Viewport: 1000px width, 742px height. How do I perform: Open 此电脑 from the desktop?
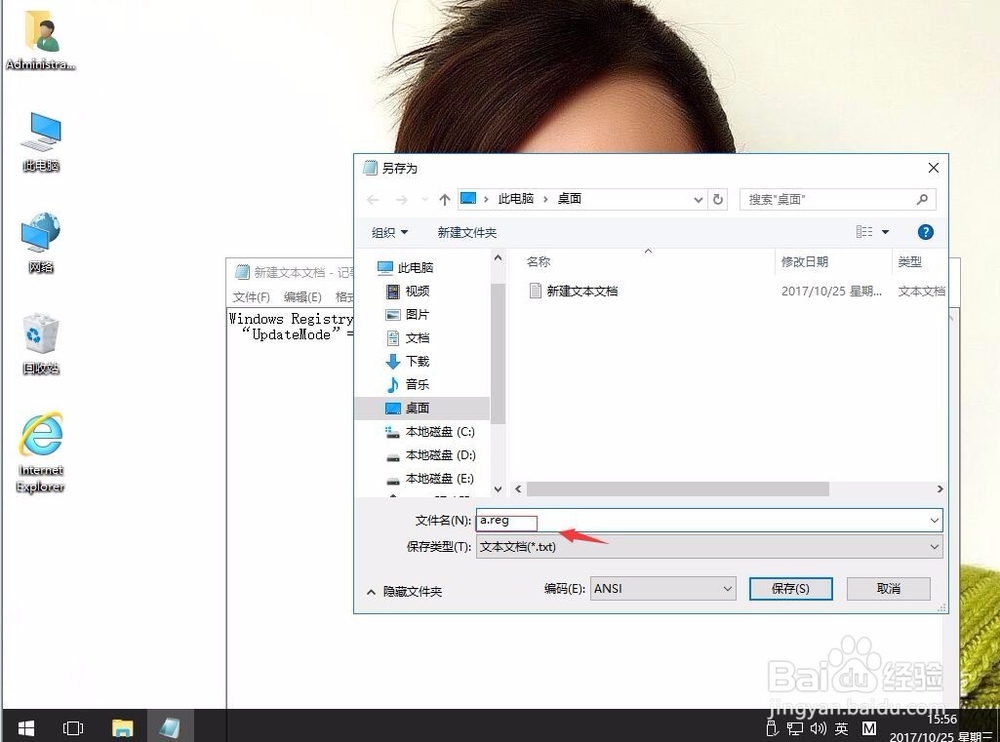coord(40,140)
